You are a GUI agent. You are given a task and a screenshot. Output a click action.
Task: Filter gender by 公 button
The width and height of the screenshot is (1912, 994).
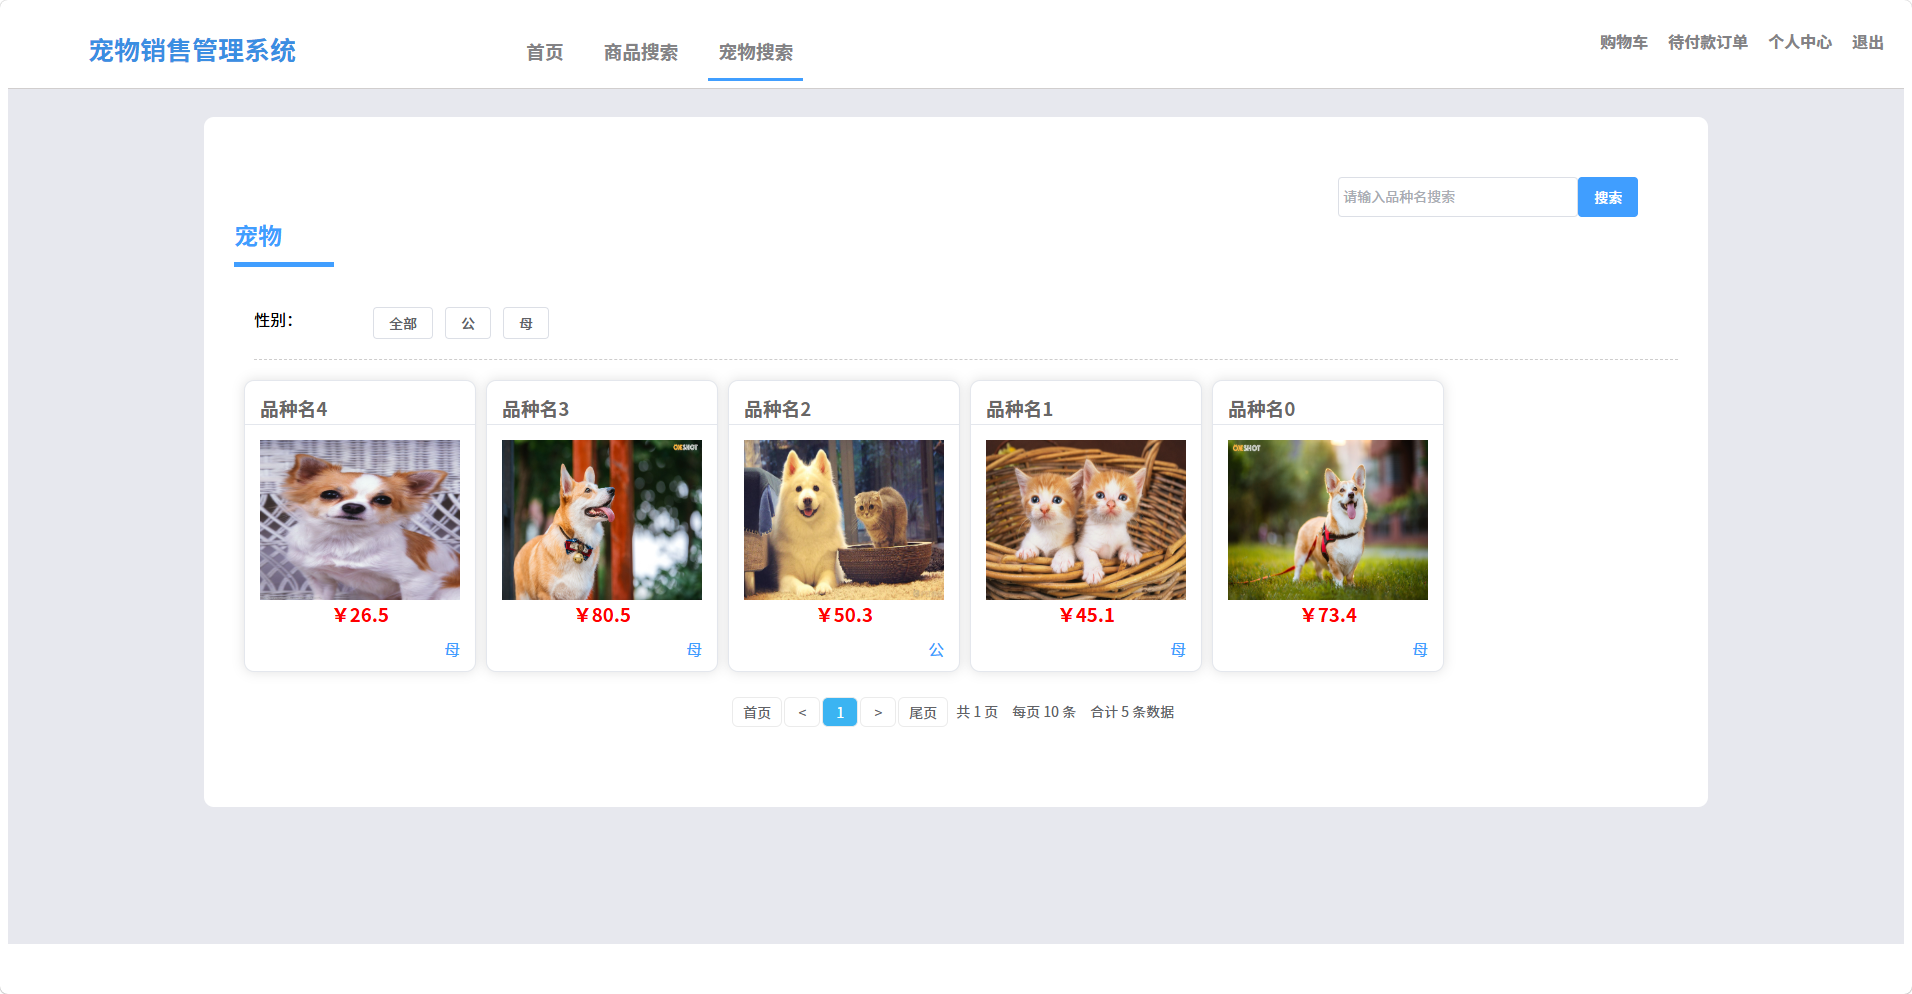point(468,323)
